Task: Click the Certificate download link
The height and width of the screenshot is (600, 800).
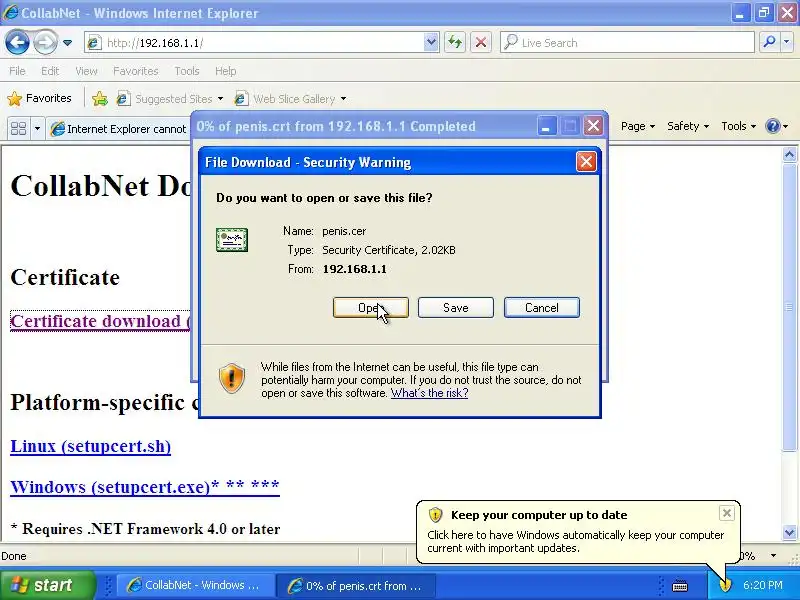Action: (101, 321)
